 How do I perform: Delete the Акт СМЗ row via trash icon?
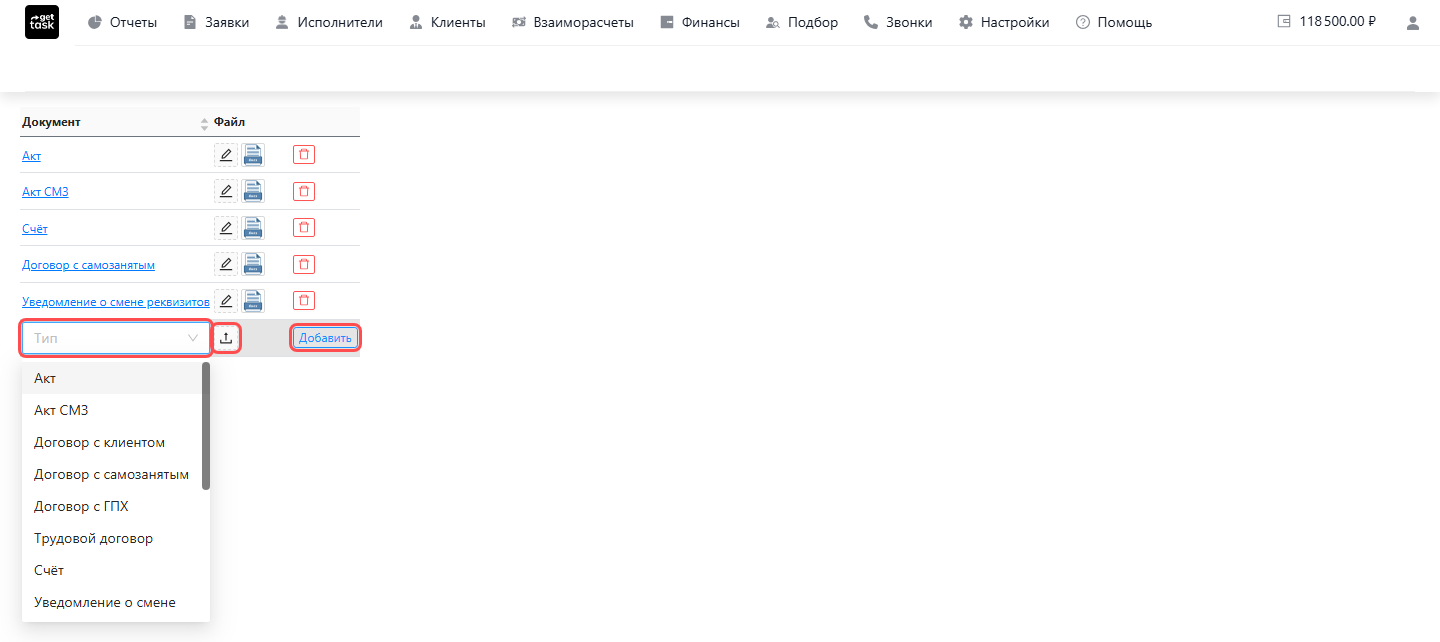(304, 191)
